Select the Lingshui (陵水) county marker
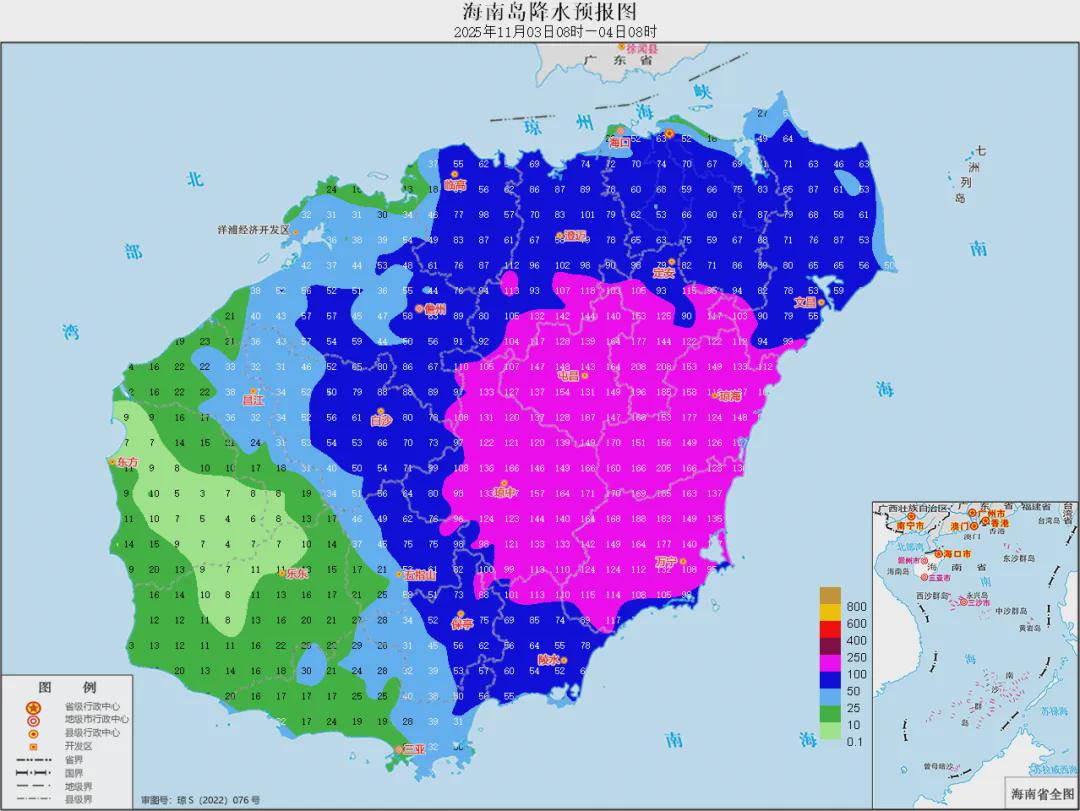 (564, 659)
